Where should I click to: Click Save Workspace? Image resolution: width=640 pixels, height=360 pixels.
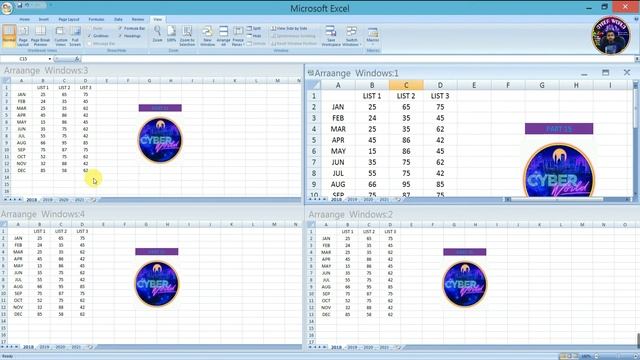pos(331,36)
